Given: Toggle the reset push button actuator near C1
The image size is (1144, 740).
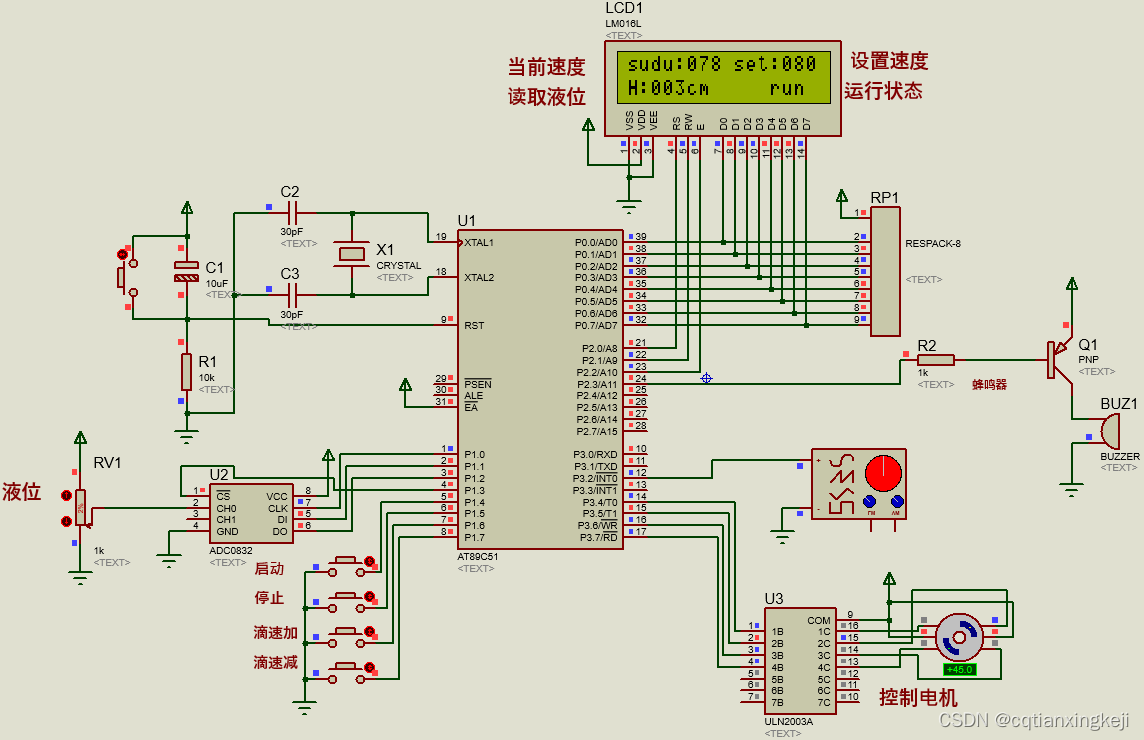Looking at the screenshot, I should pyautogui.click(x=122, y=255).
